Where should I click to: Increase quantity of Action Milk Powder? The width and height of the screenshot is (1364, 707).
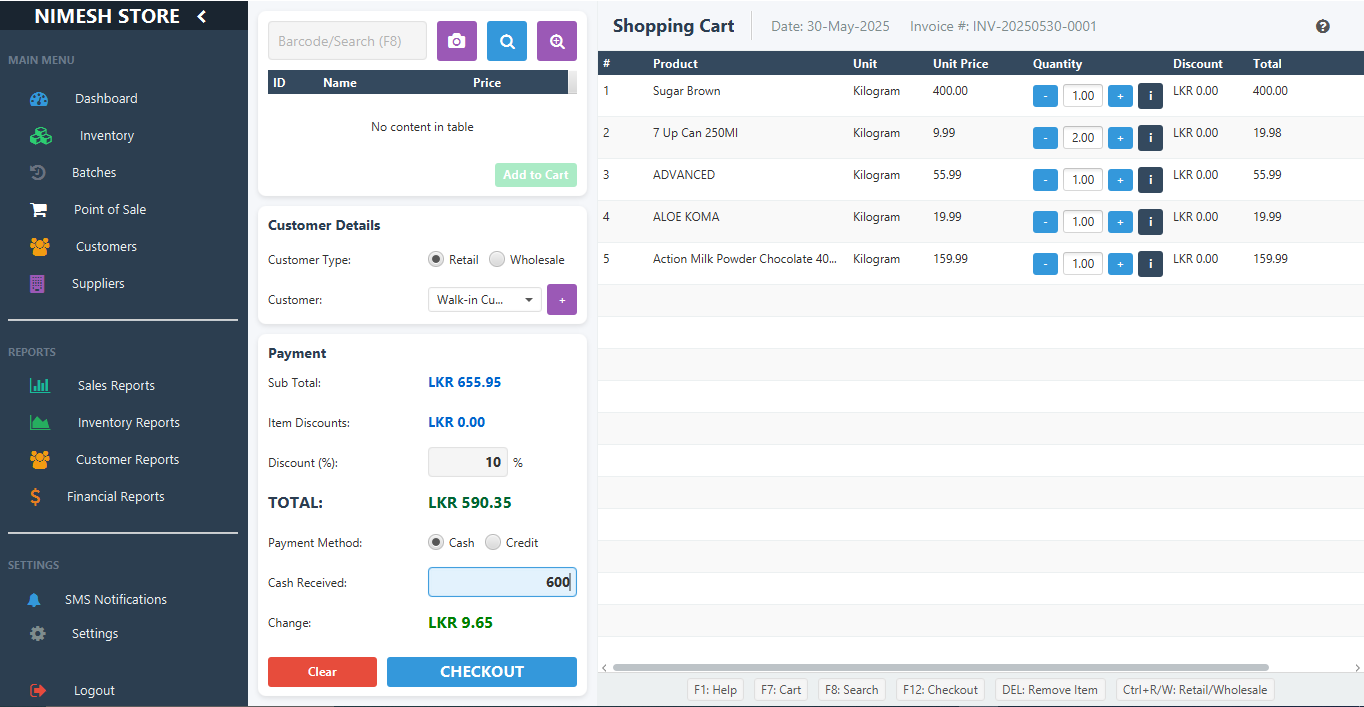coord(1120,264)
